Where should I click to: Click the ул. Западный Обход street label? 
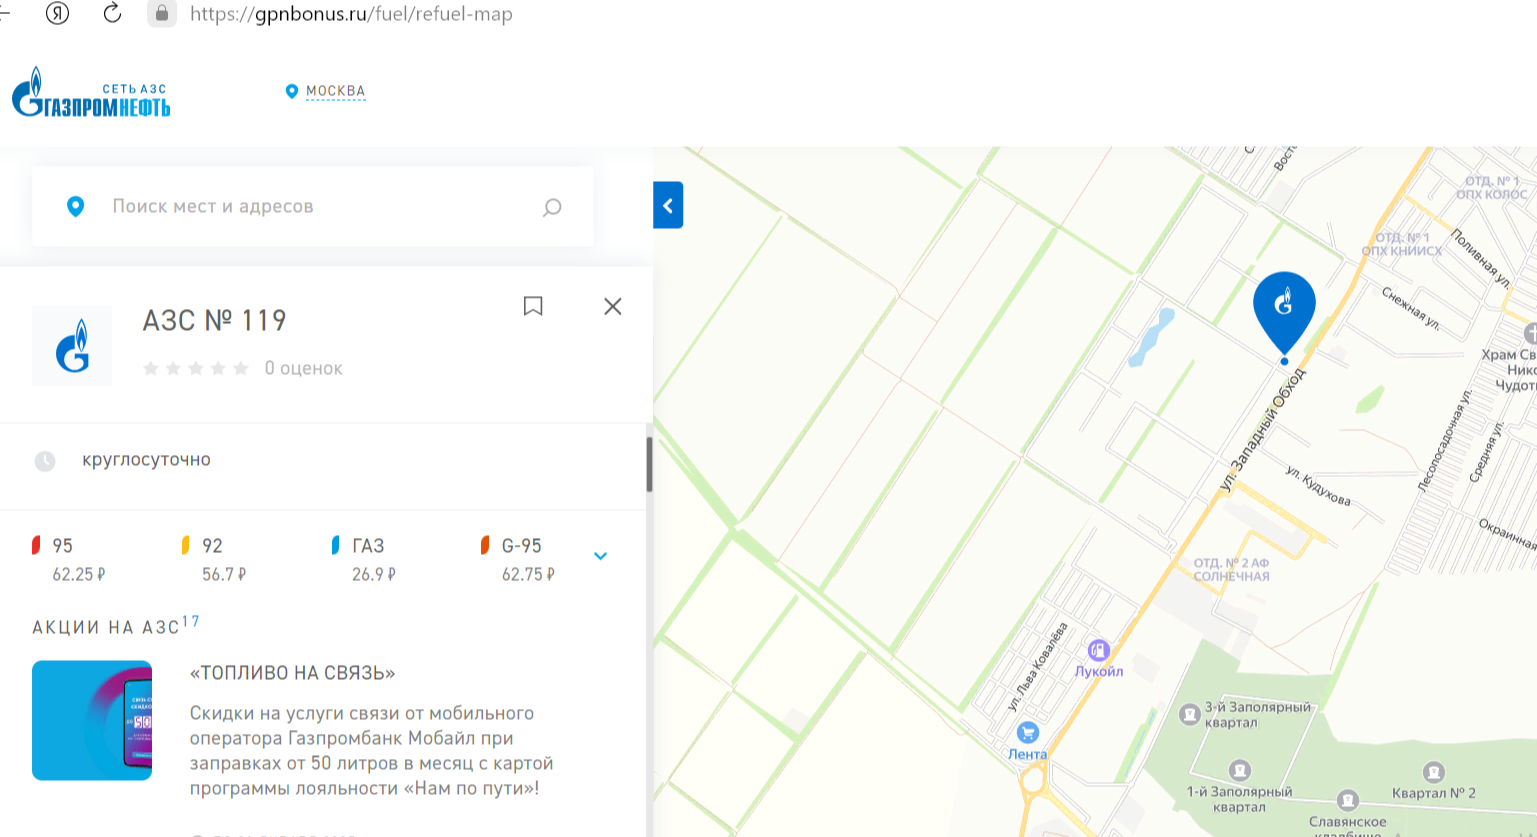[1264, 430]
